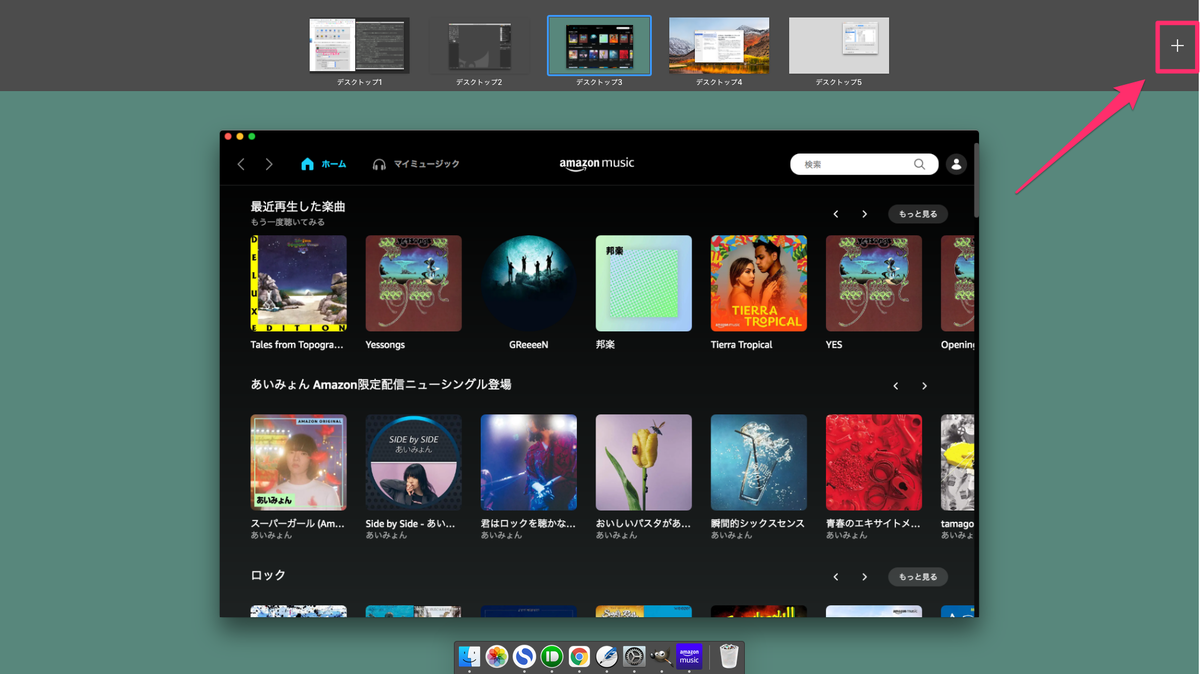Open the Trash in the Dock

(729, 657)
